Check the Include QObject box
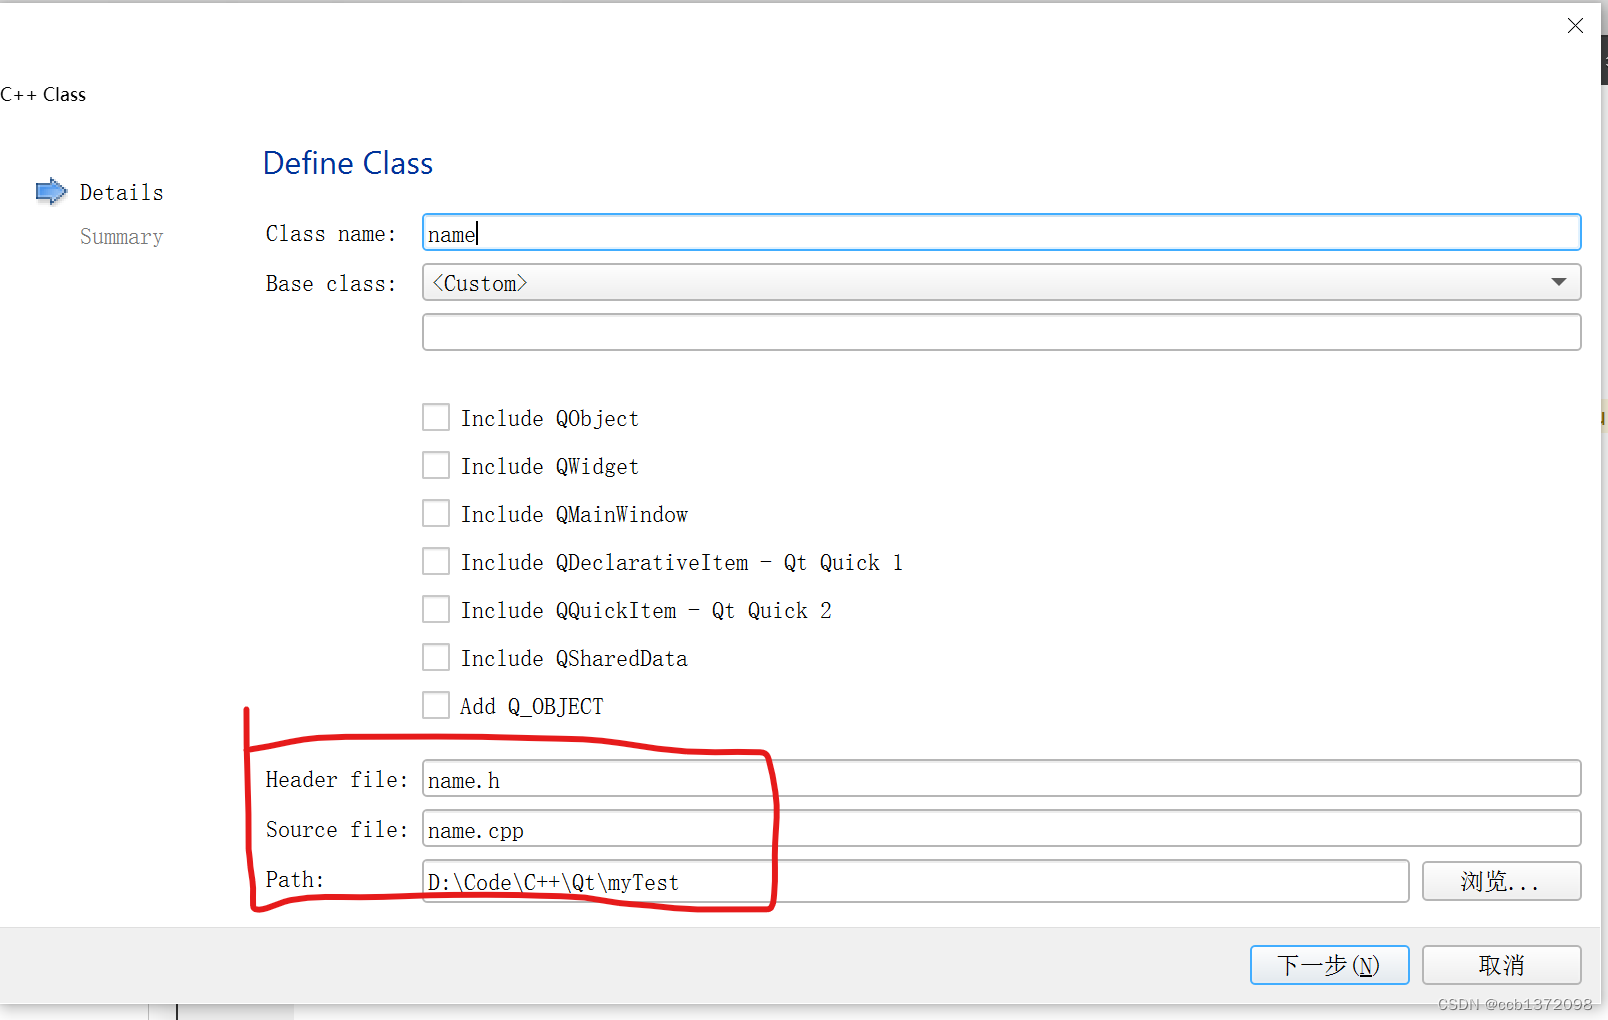Screen dimensions: 1608x1020 coord(436,417)
